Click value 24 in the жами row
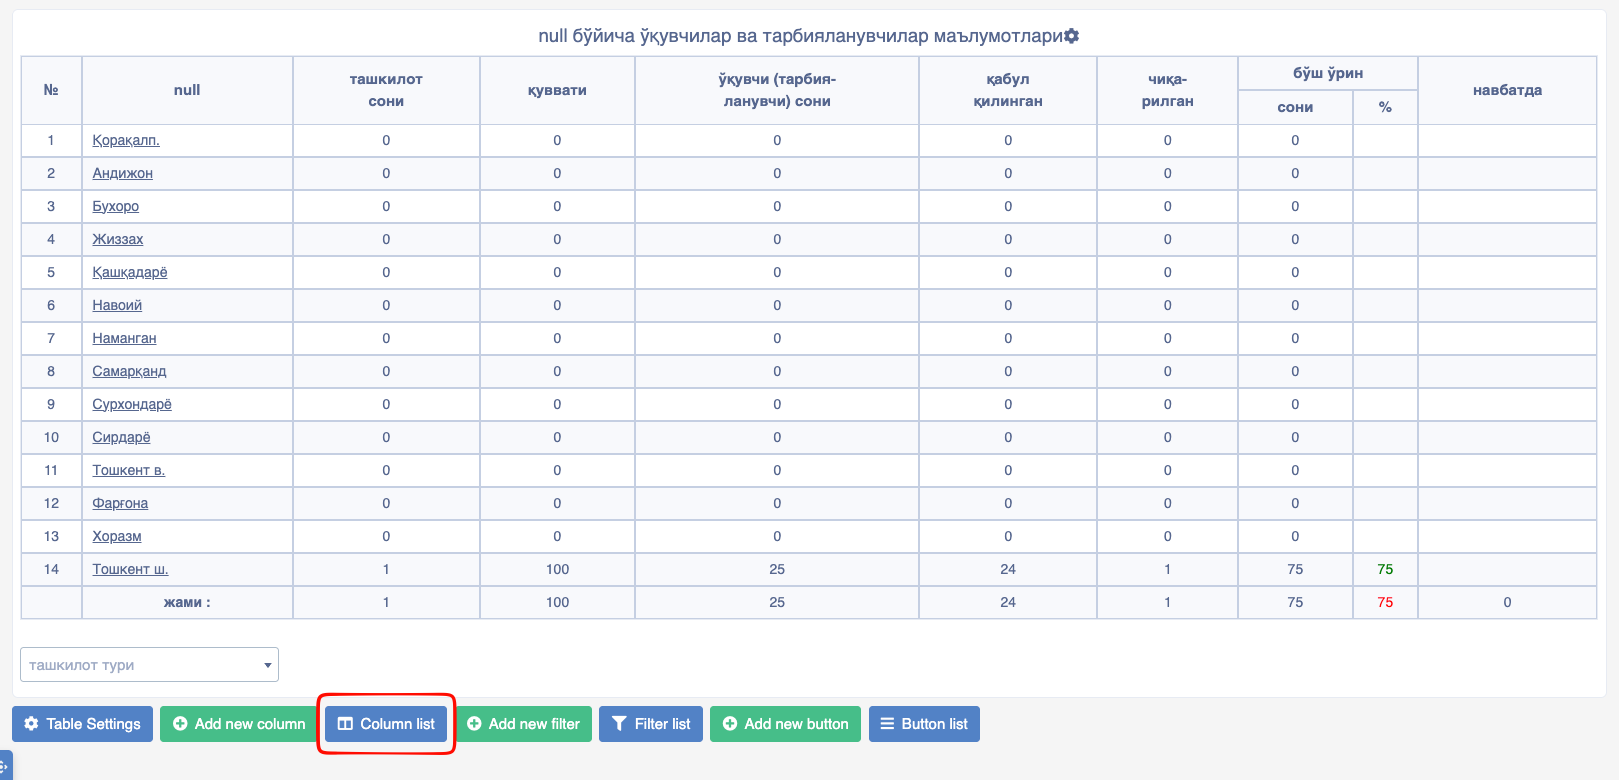This screenshot has width=1619, height=780. pyautogui.click(x=1008, y=602)
